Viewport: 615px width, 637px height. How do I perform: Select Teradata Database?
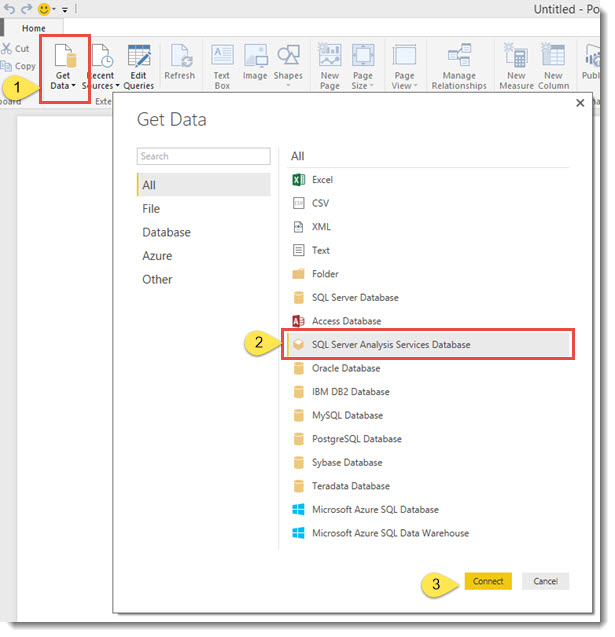click(429, 486)
